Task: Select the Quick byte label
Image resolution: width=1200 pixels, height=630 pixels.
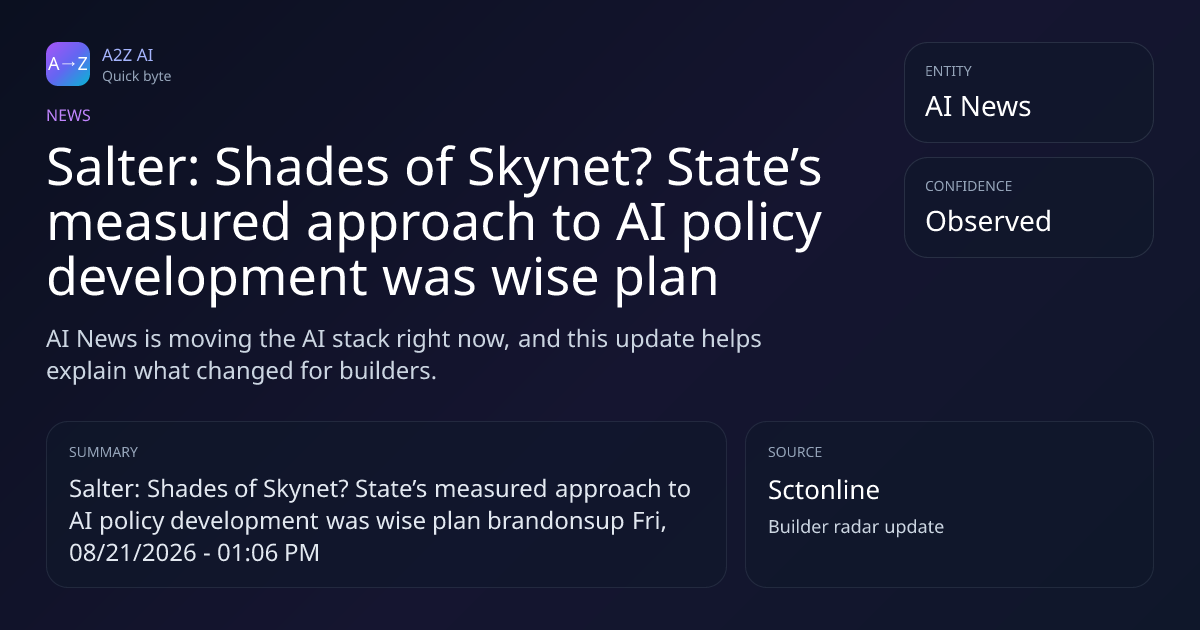Action: click(136, 76)
